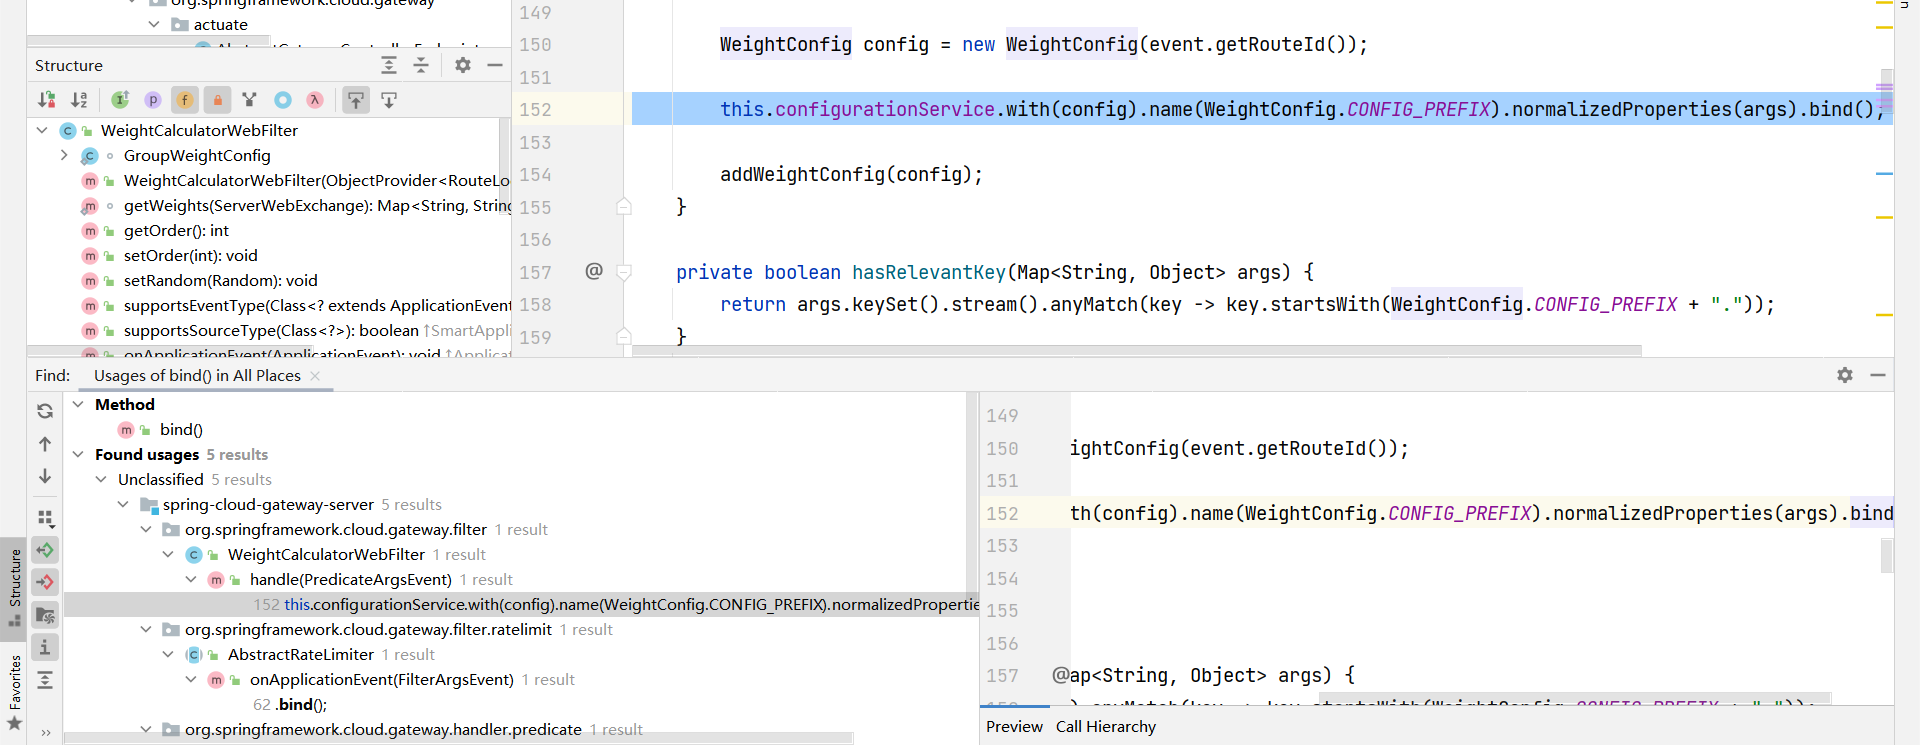Hide the Structure panel
Viewport: 1920px width, 745px height.
tap(495, 65)
